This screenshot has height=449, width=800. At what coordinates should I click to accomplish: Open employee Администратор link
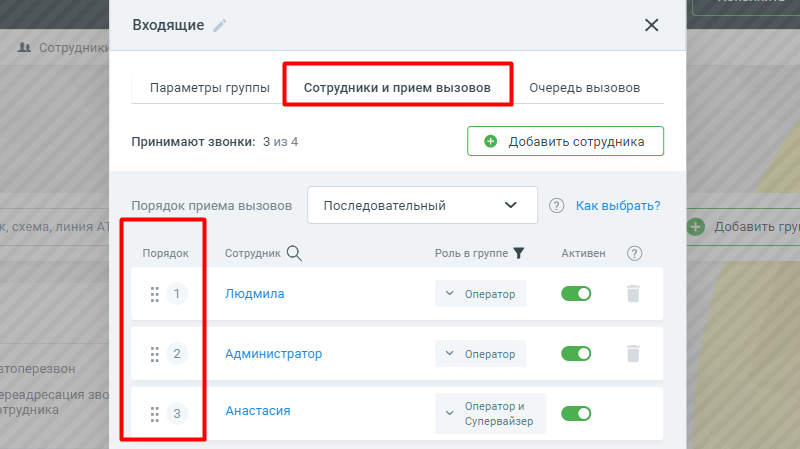click(273, 354)
